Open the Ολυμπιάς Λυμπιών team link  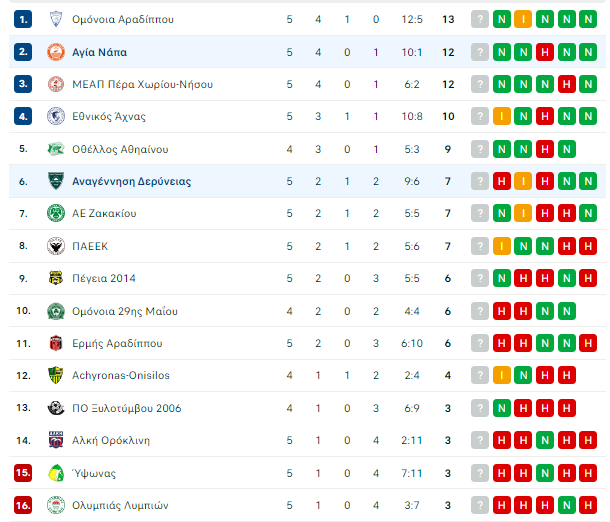[120, 505]
